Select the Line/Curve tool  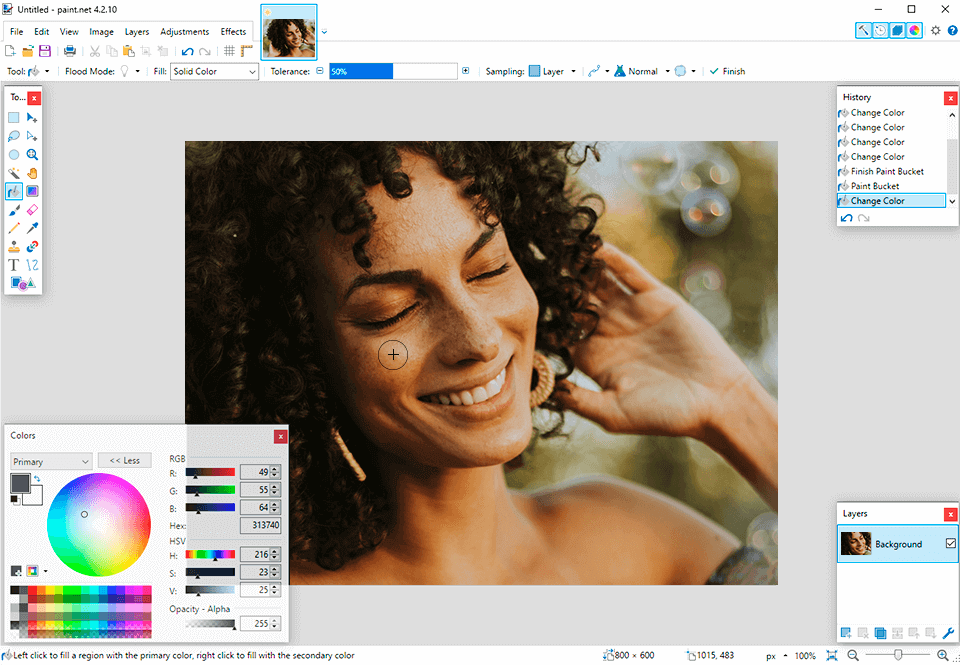coord(32,265)
